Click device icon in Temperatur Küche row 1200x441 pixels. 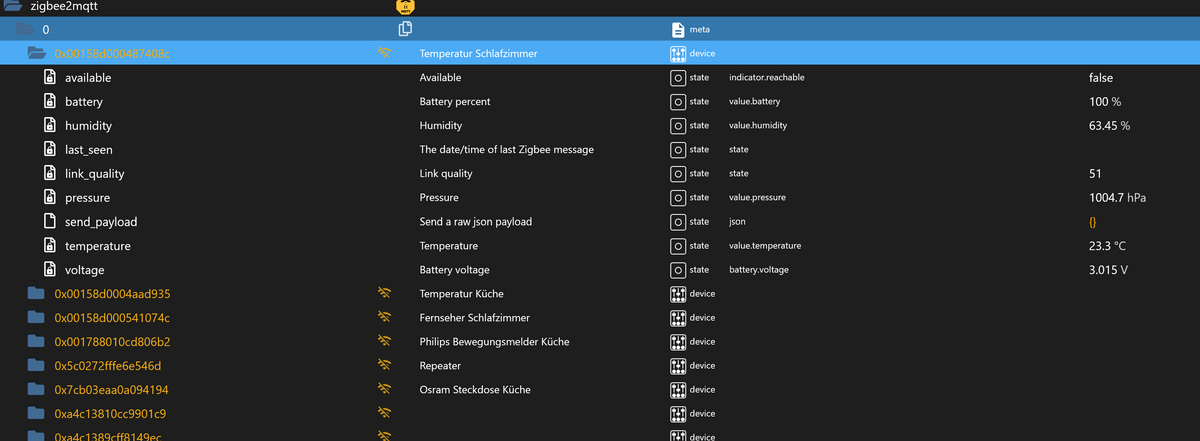pos(678,293)
